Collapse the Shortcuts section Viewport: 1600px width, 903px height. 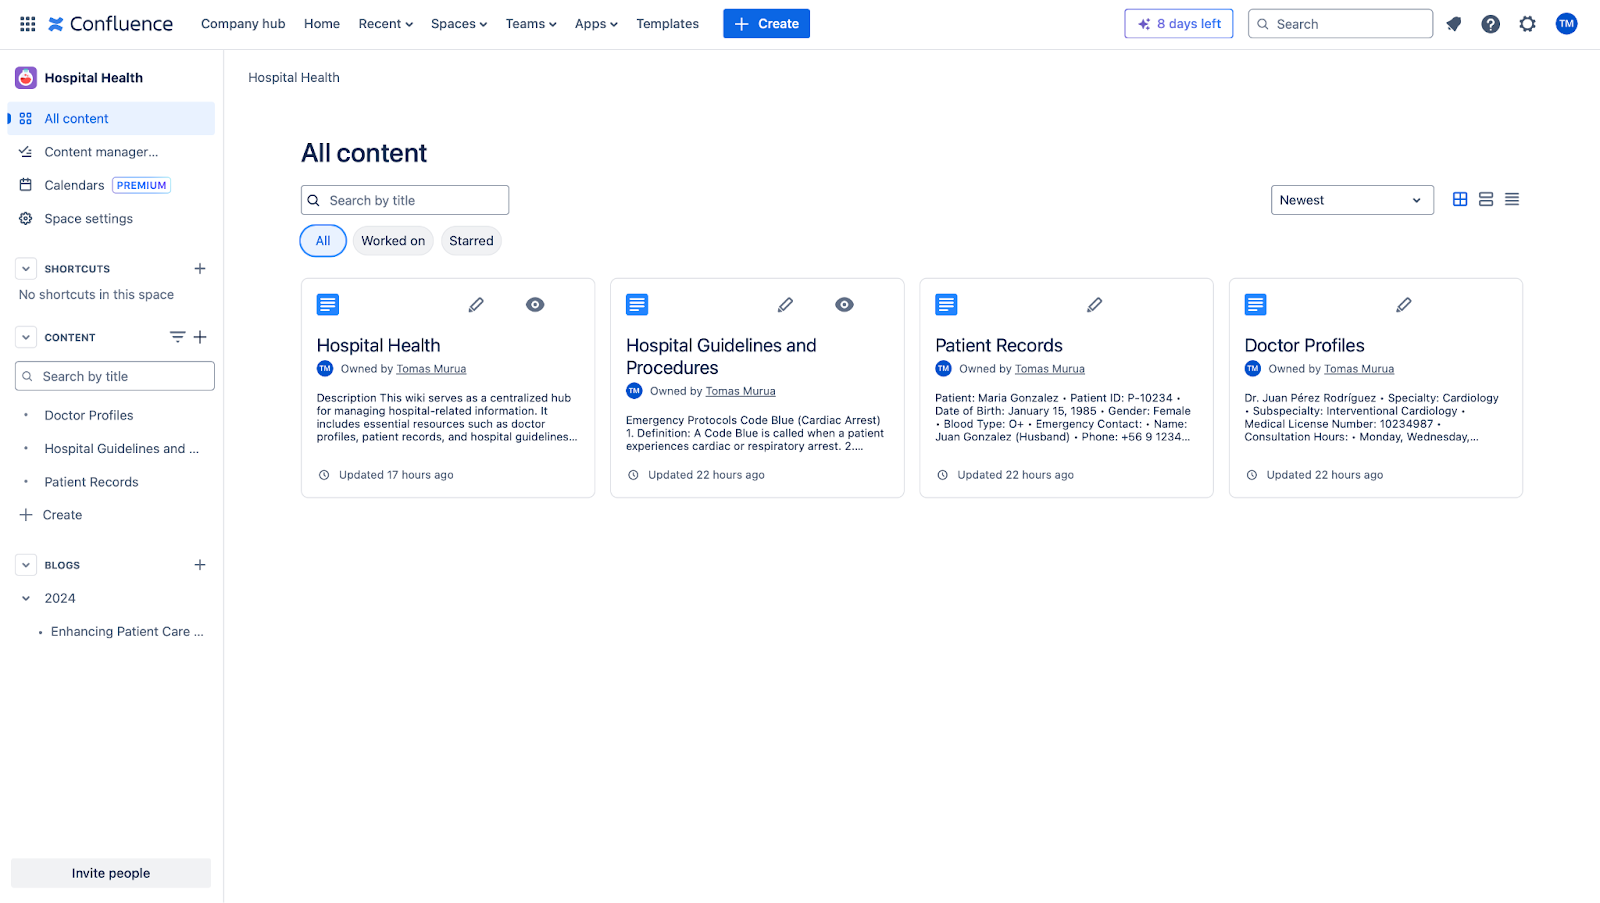pyautogui.click(x=26, y=269)
